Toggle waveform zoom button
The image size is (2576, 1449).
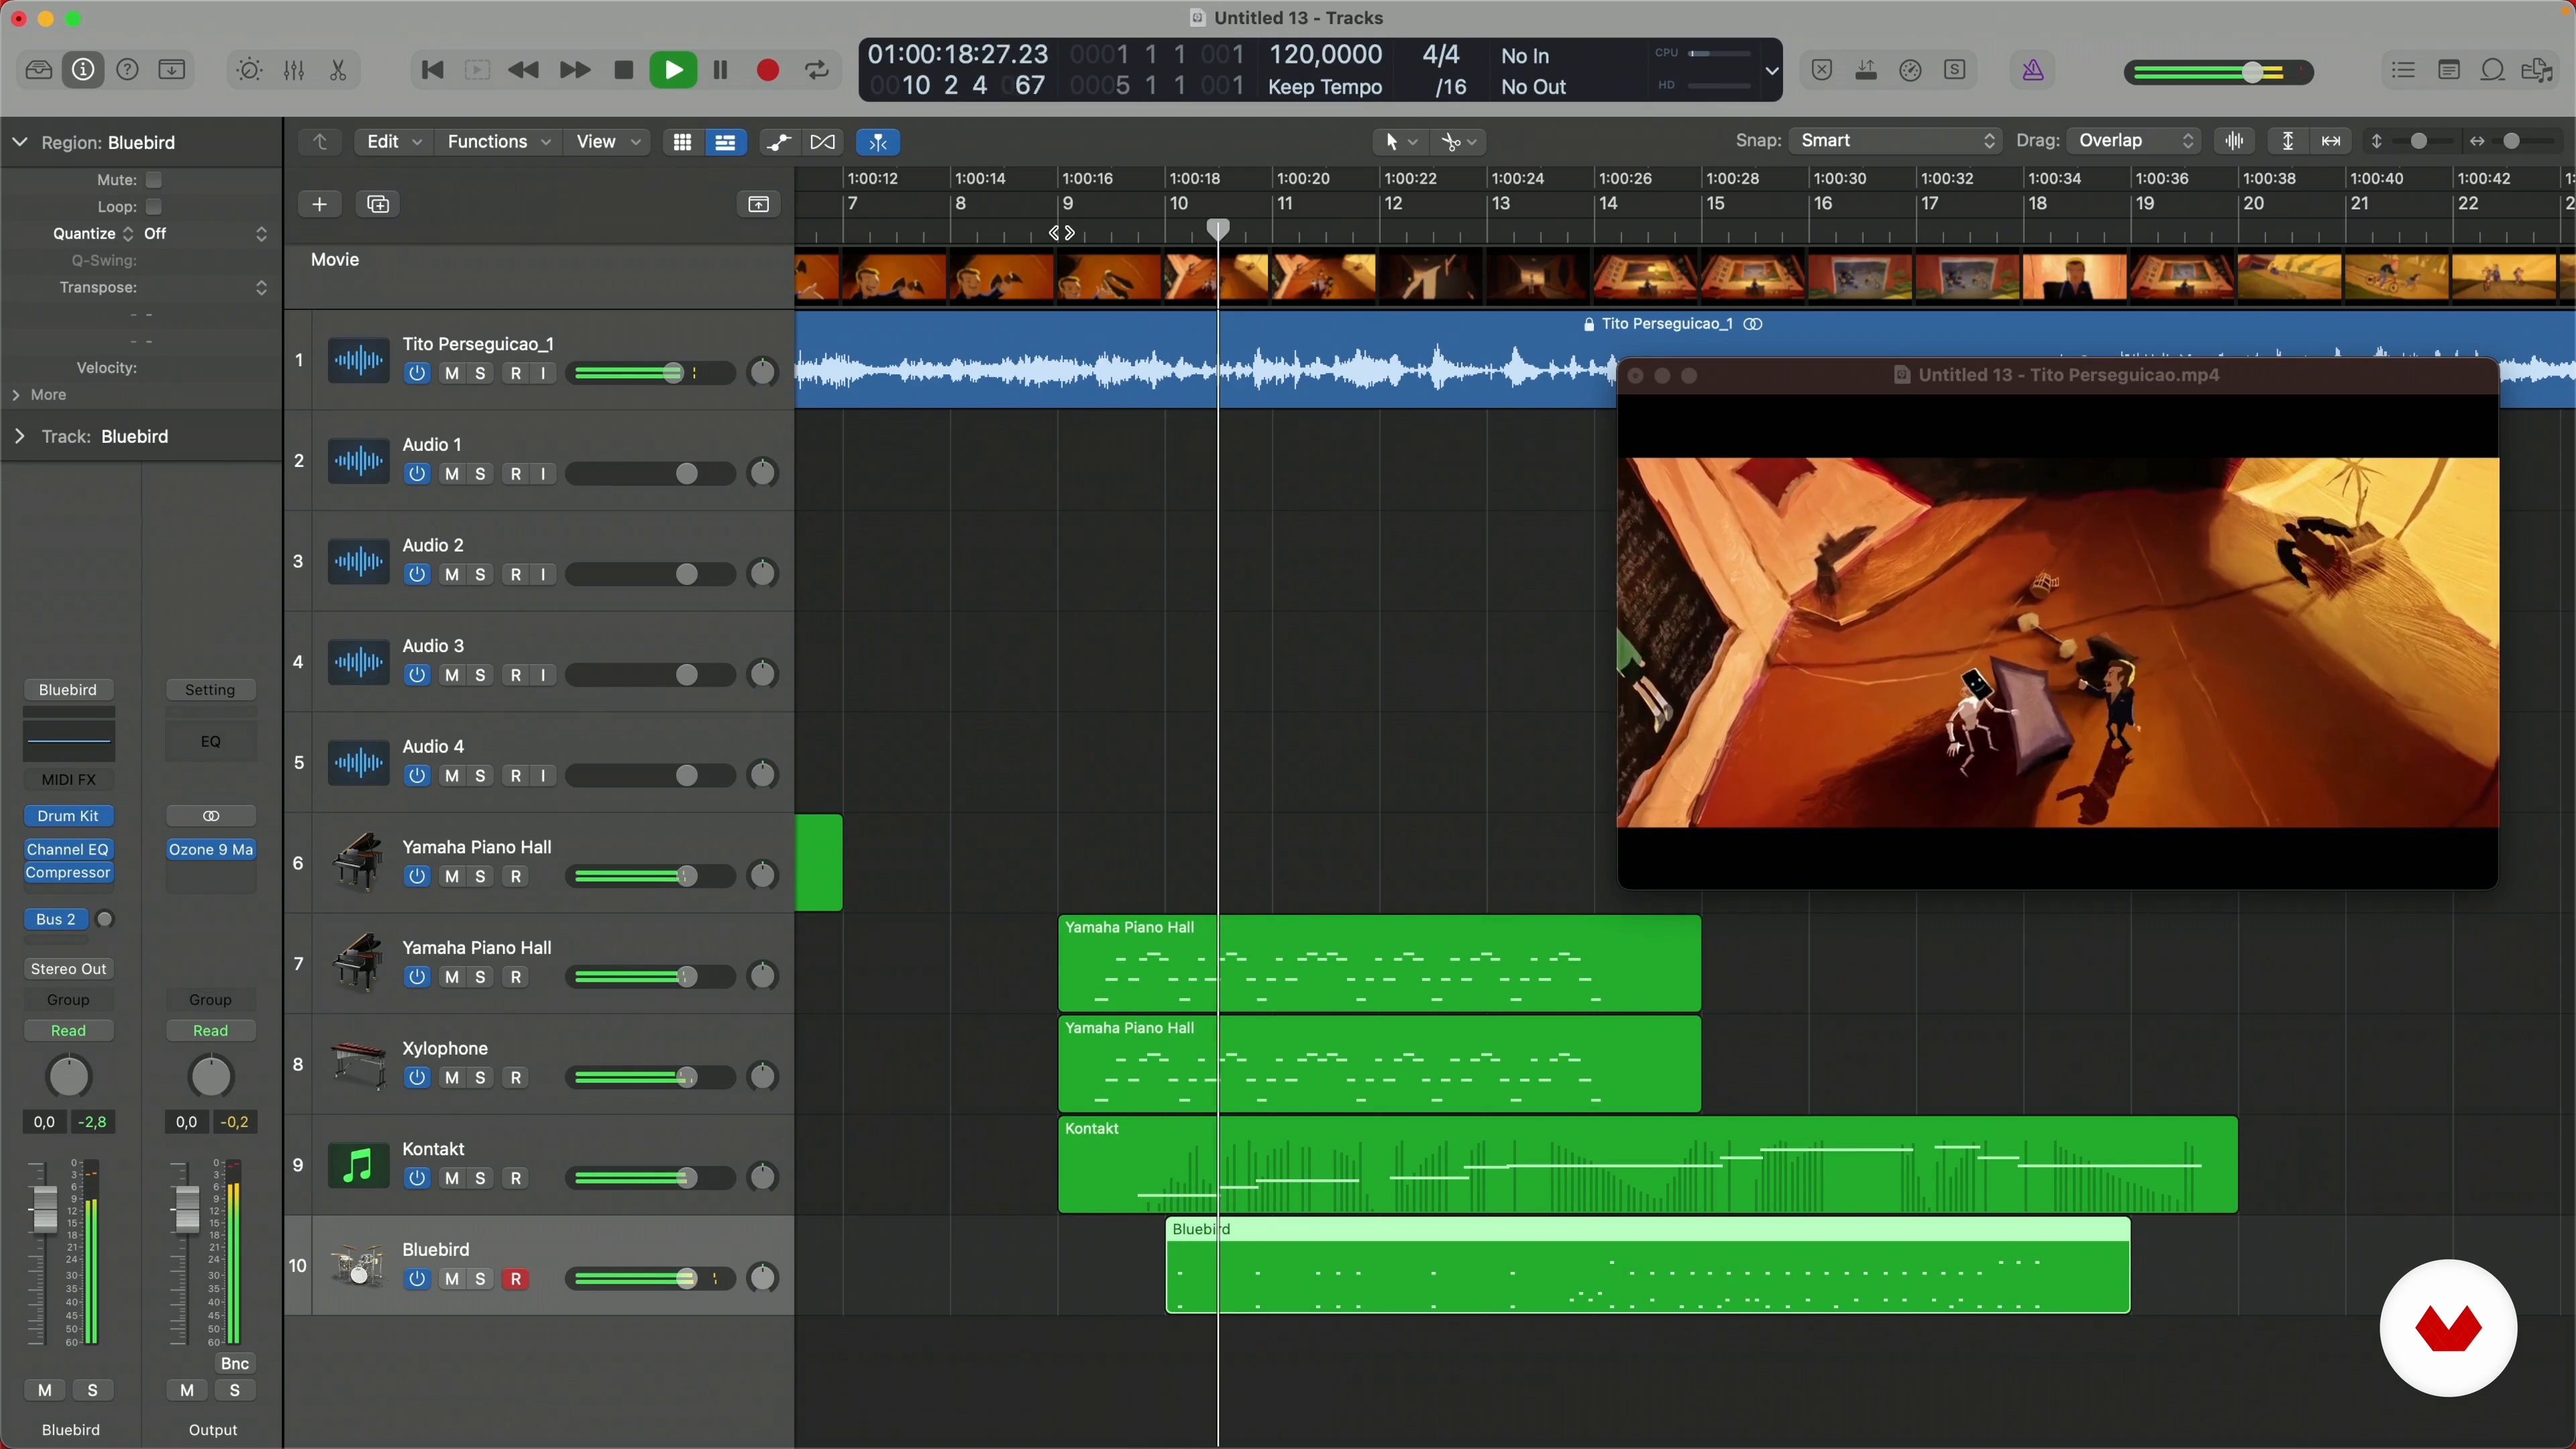(2234, 141)
